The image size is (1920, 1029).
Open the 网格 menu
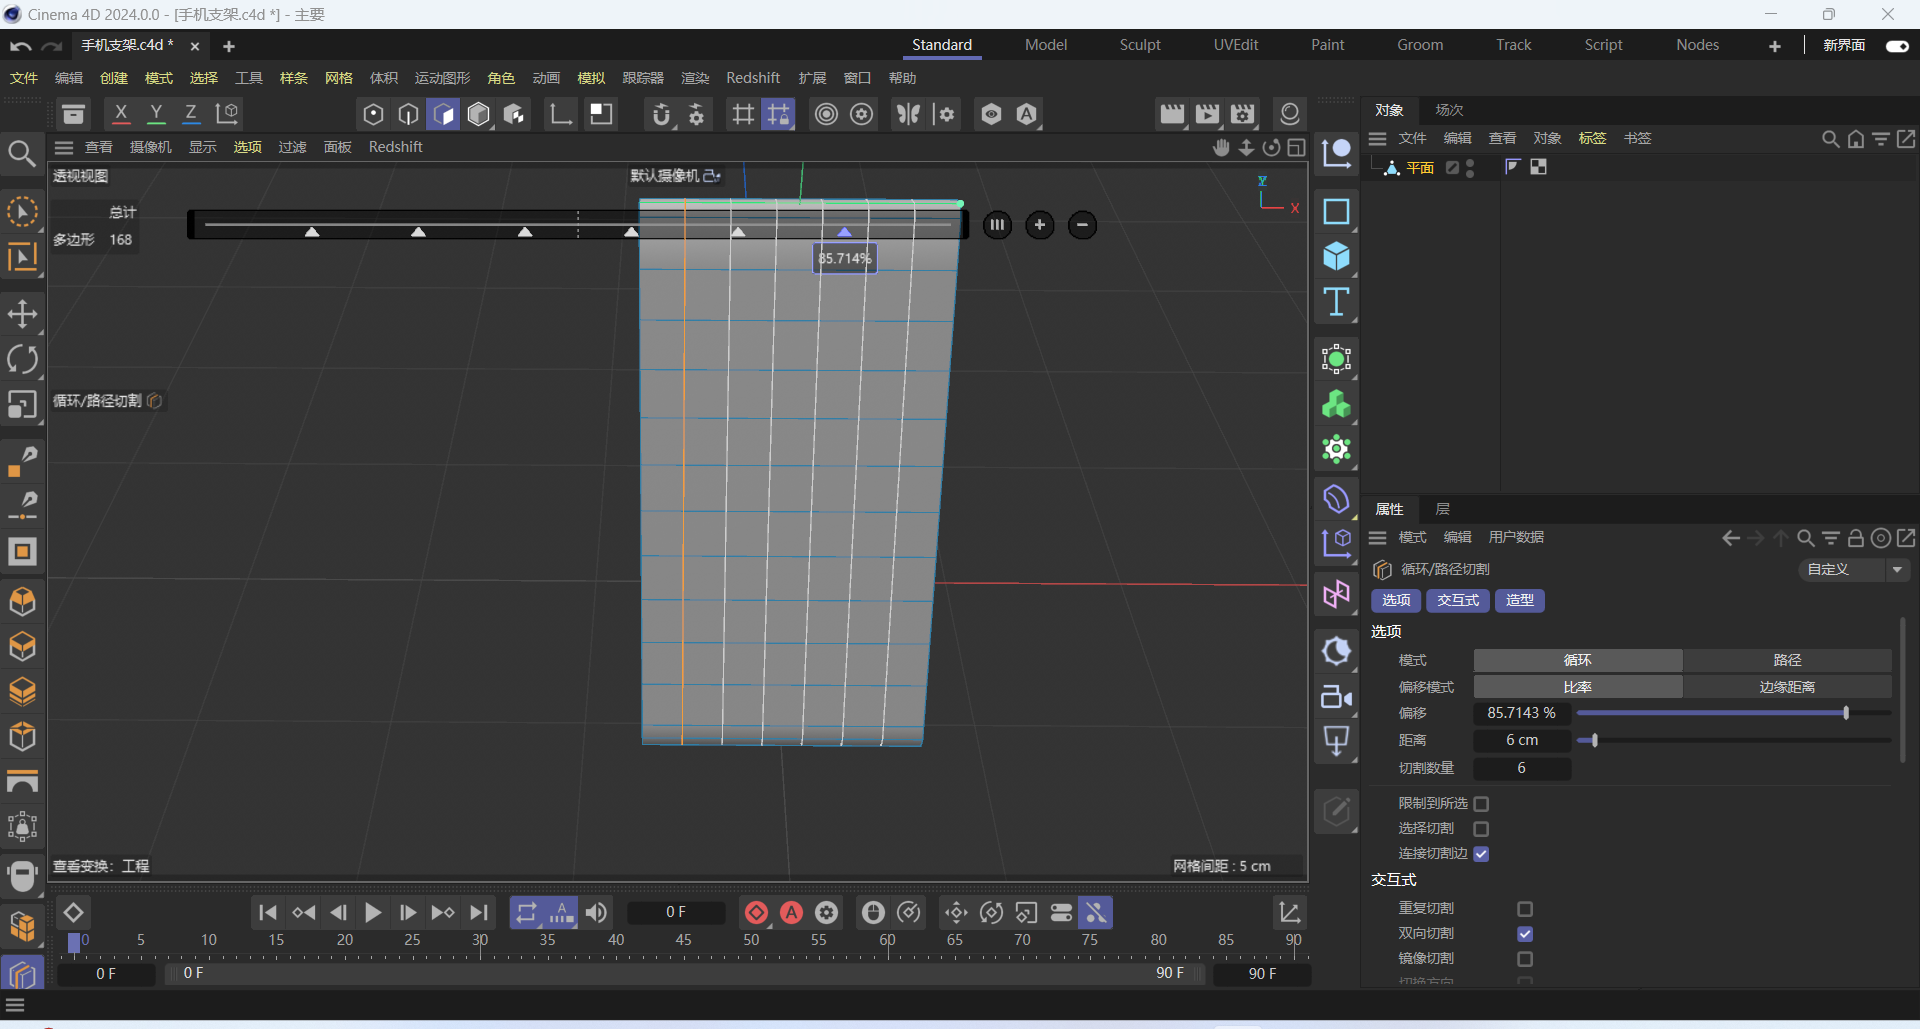click(339, 78)
